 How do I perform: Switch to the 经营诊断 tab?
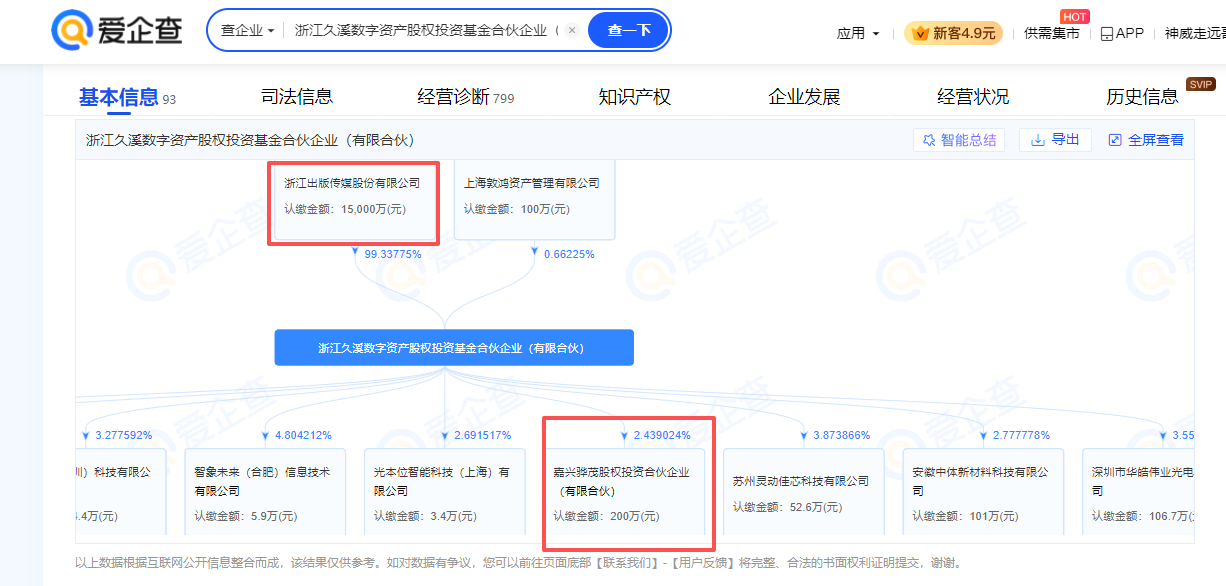tap(465, 97)
